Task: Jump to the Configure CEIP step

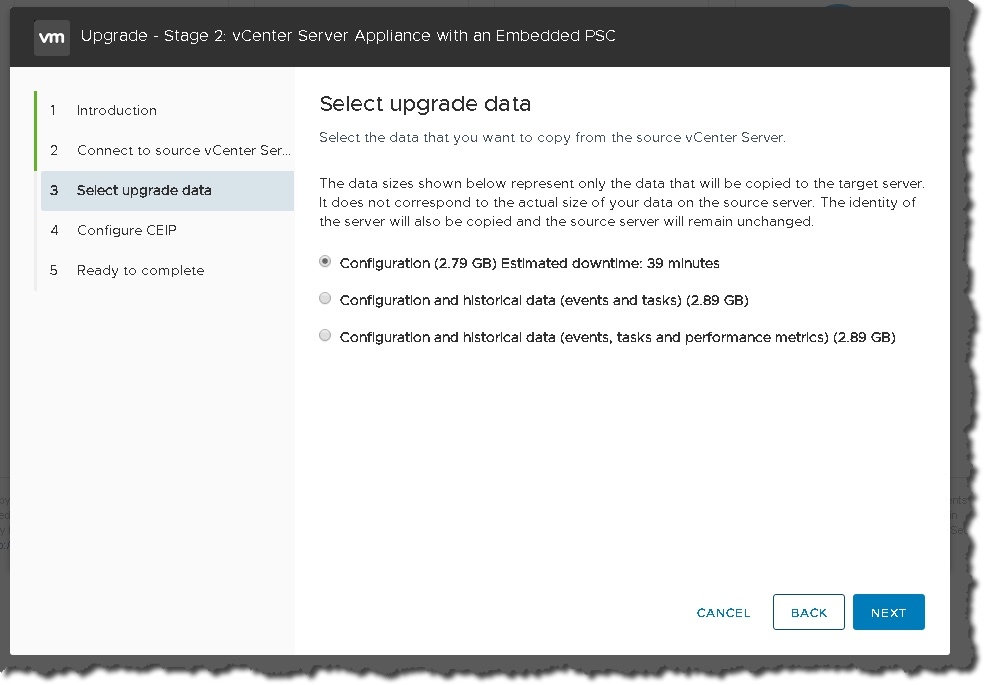Action: pos(126,230)
